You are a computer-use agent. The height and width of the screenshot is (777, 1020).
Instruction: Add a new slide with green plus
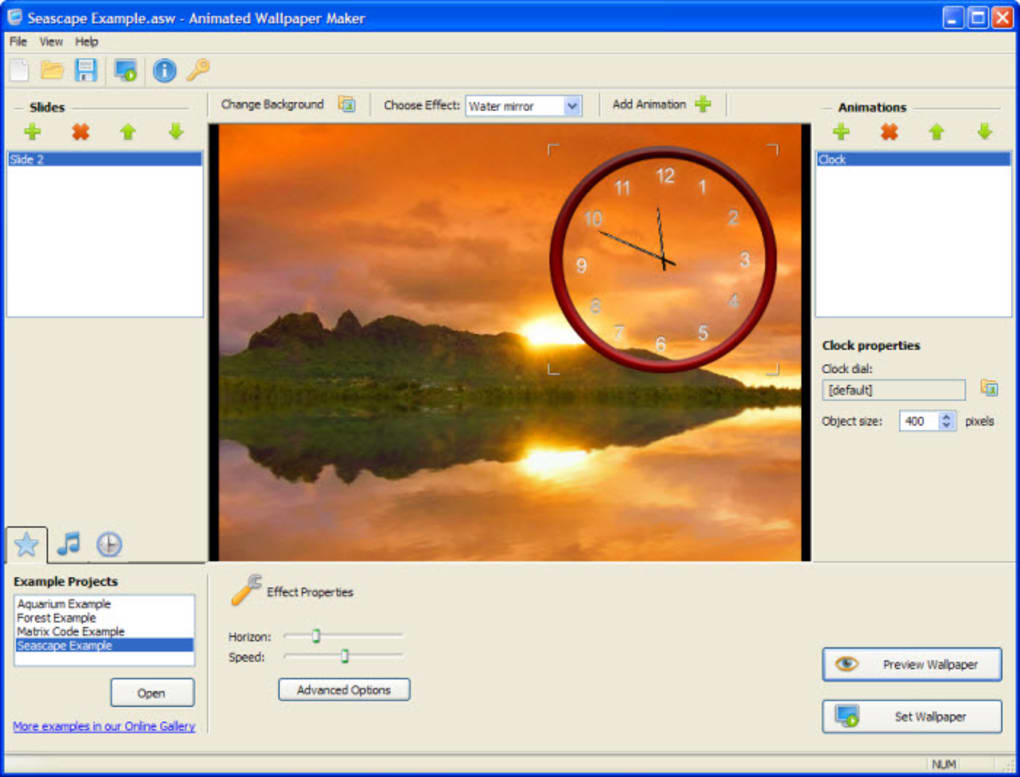32,132
